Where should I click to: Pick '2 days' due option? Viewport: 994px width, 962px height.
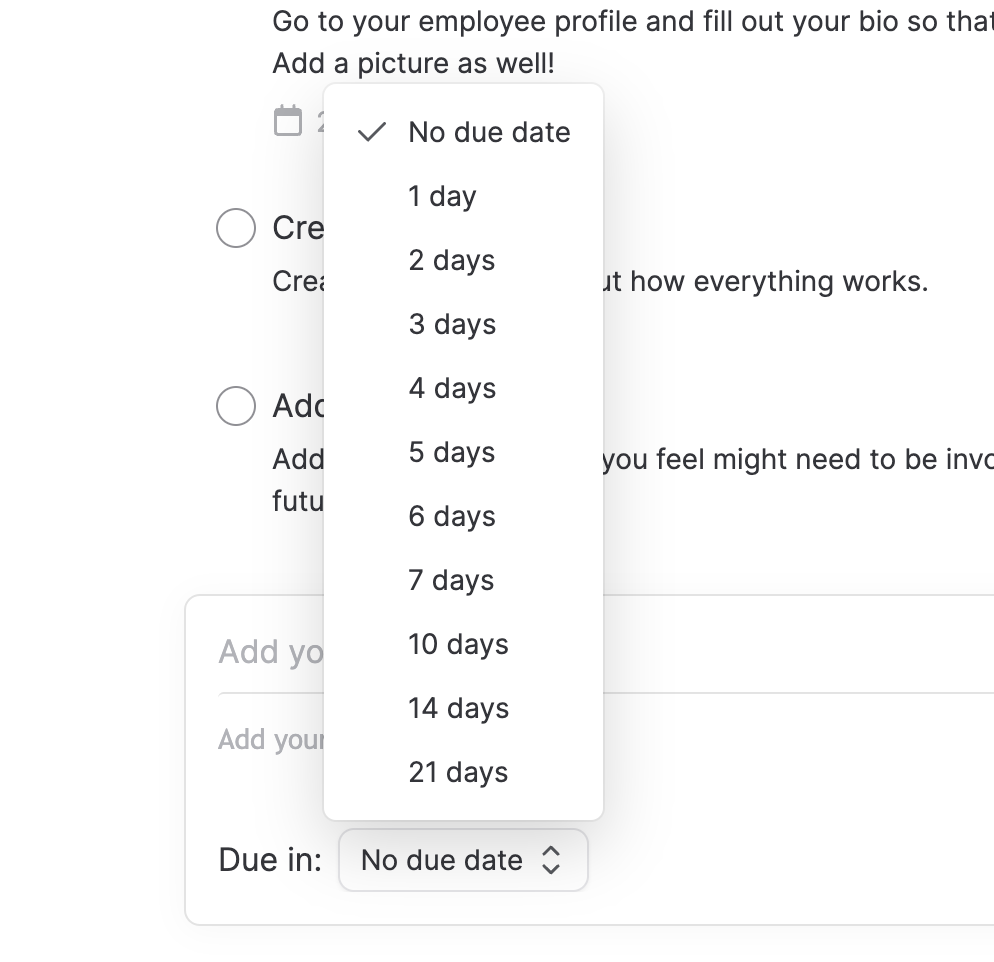[452, 260]
